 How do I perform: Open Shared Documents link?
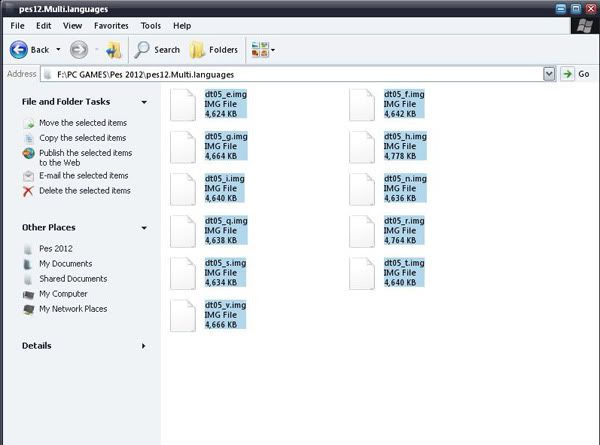click(x=73, y=279)
